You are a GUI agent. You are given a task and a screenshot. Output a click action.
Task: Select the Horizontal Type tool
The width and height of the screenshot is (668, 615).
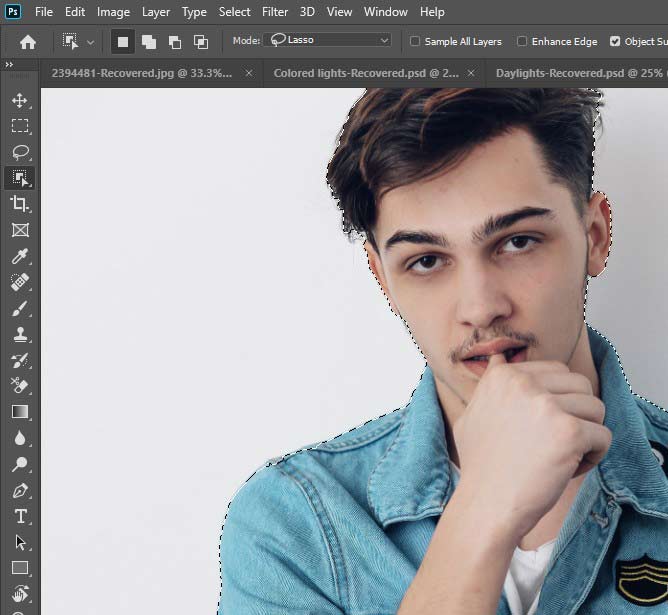coord(20,516)
